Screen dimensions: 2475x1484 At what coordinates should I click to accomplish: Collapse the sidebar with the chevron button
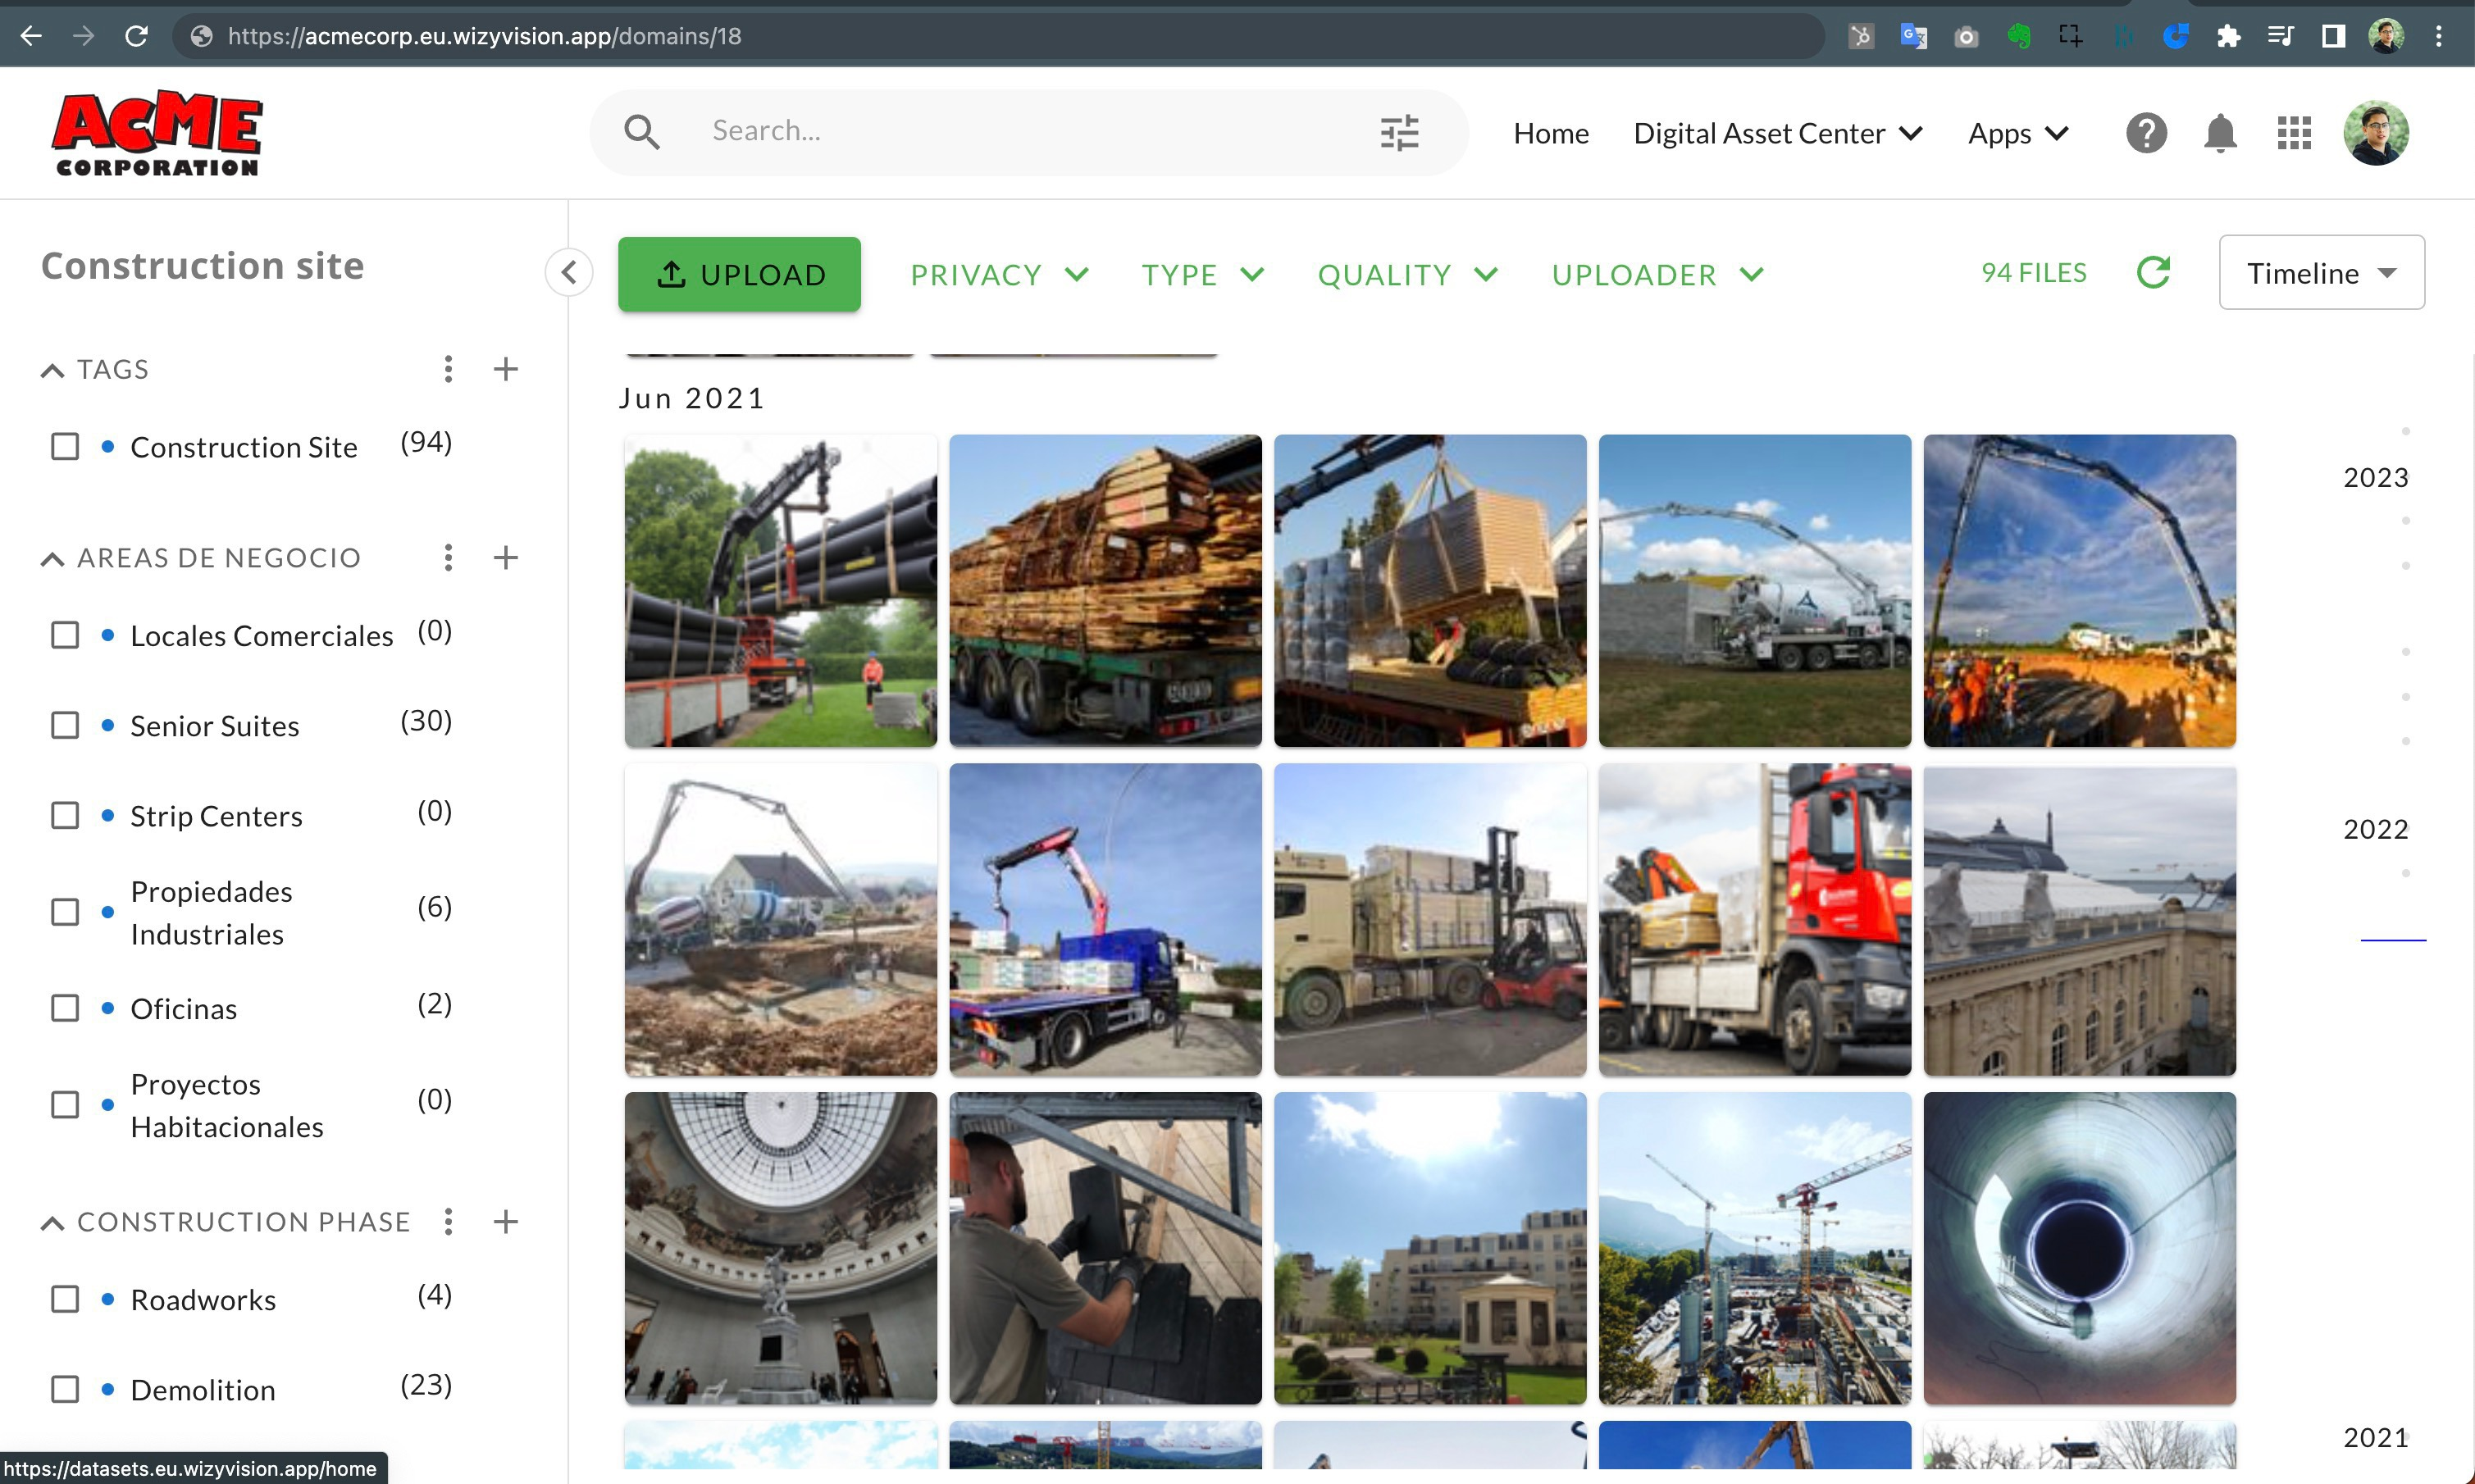pos(569,272)
